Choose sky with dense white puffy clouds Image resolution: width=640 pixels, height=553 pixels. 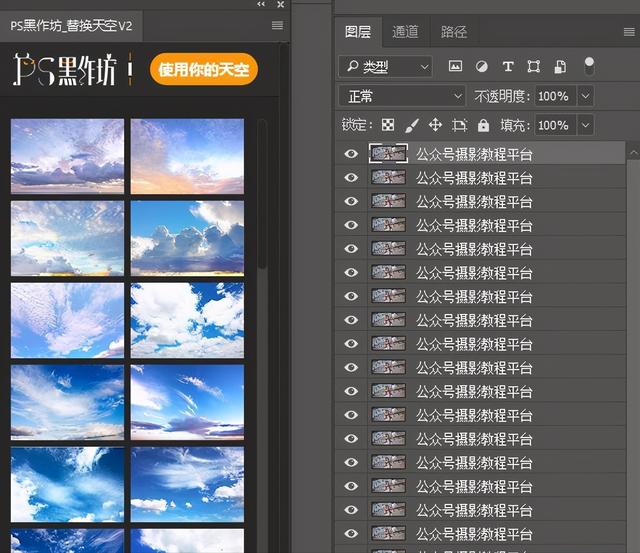[187, 320]
